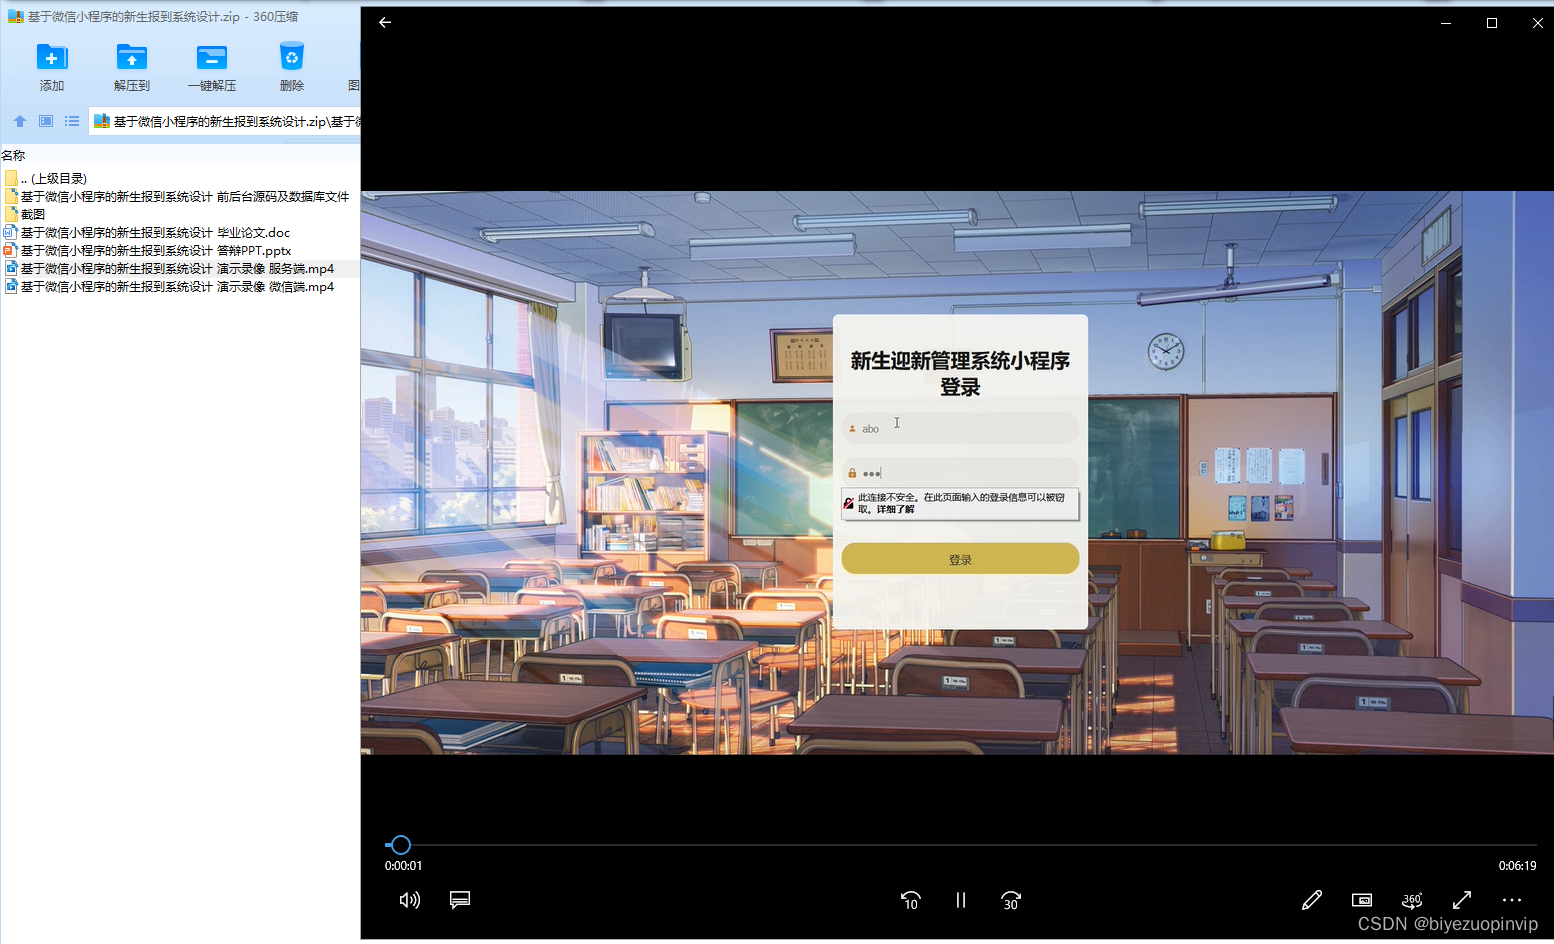Image resolution: width=1554 pixels, height=944 pixels.
Task: Click the 详细了解 link in the warning
Action: click(896, 509)
